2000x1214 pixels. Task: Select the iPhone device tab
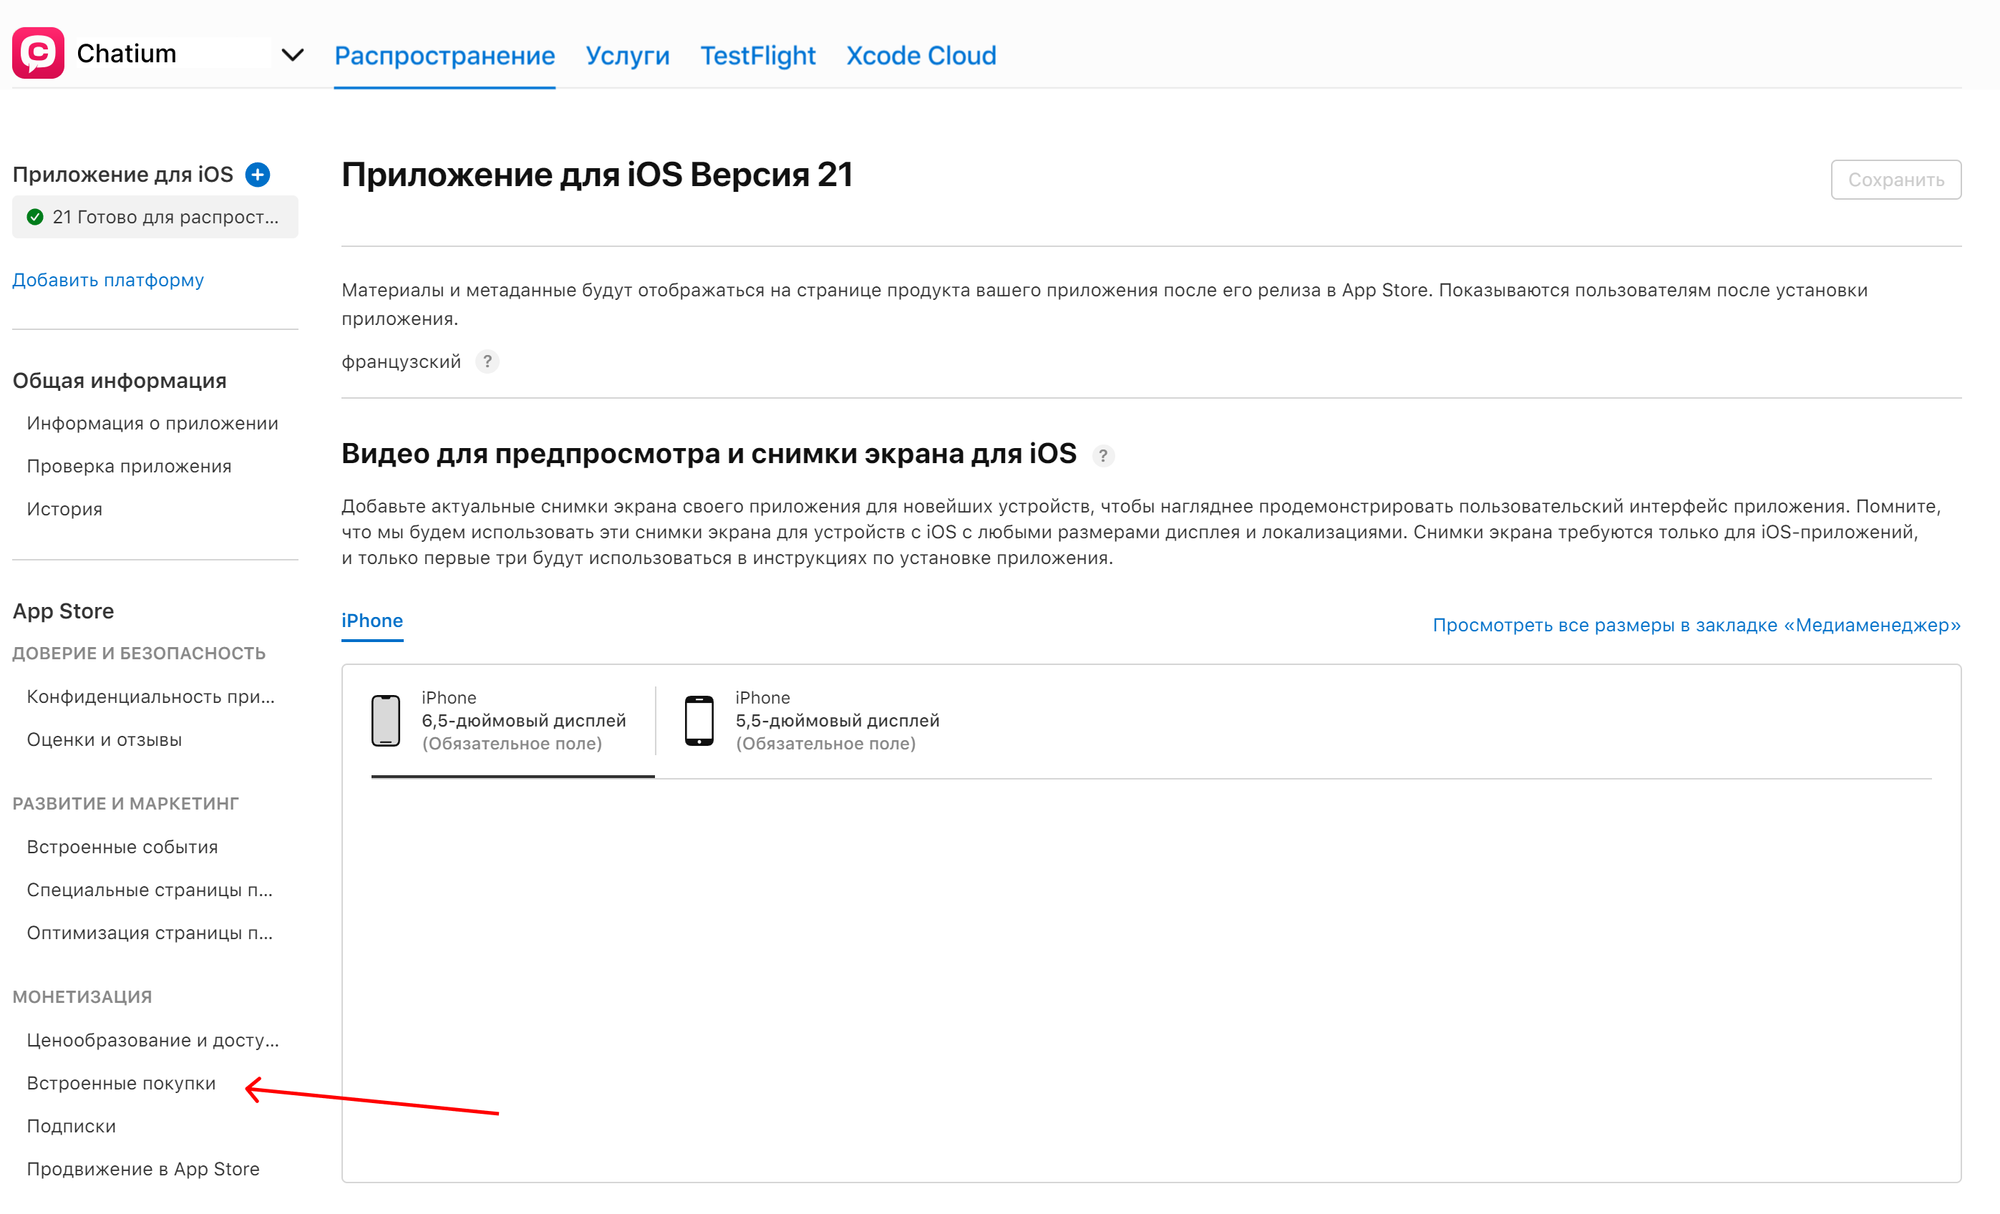coord(372,621)
